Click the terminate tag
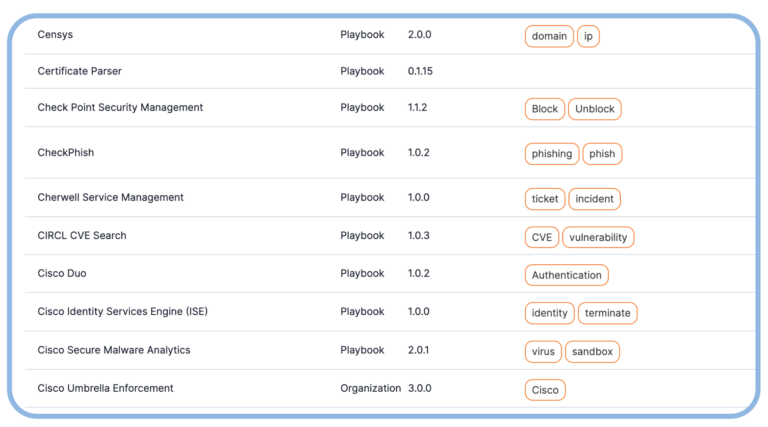Viewport: 768px width, 427px height. coord(608,313)
